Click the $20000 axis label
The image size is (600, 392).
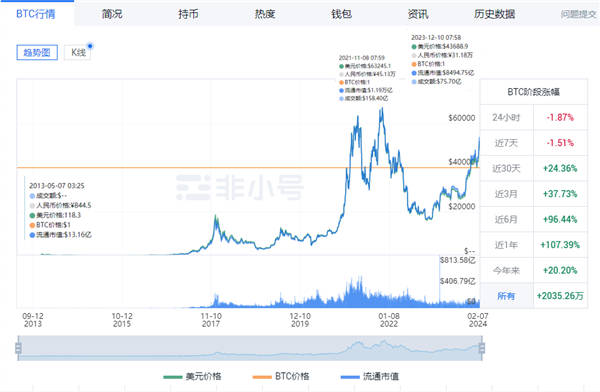point(462,207)
